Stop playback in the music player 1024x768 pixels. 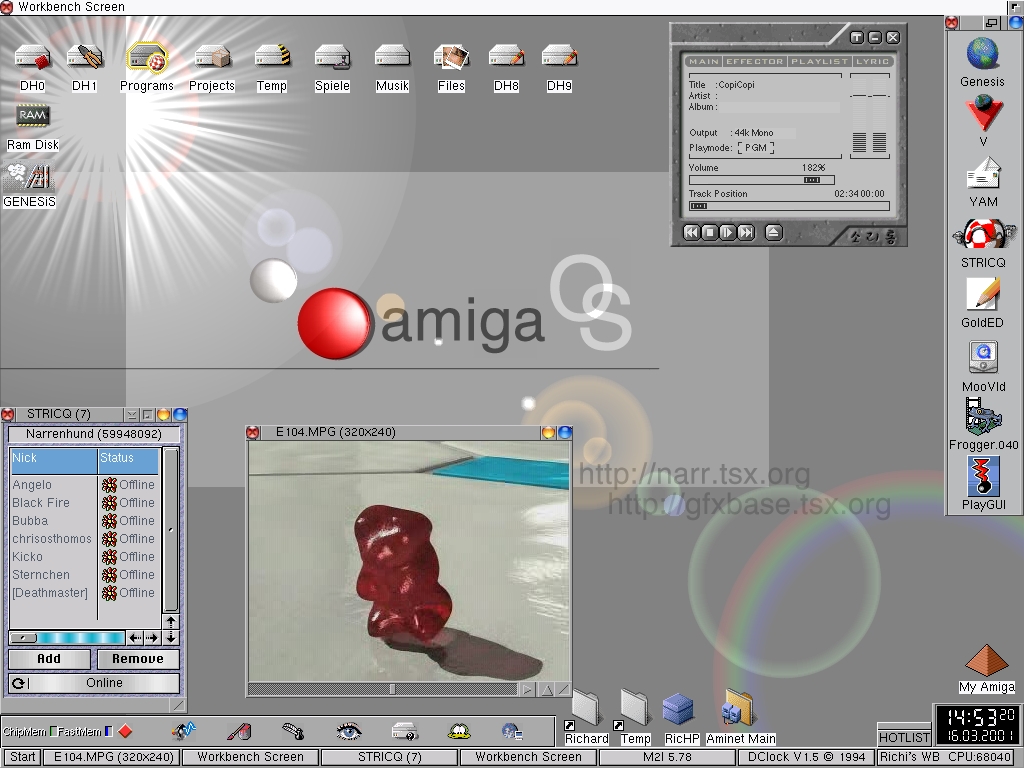709,233
